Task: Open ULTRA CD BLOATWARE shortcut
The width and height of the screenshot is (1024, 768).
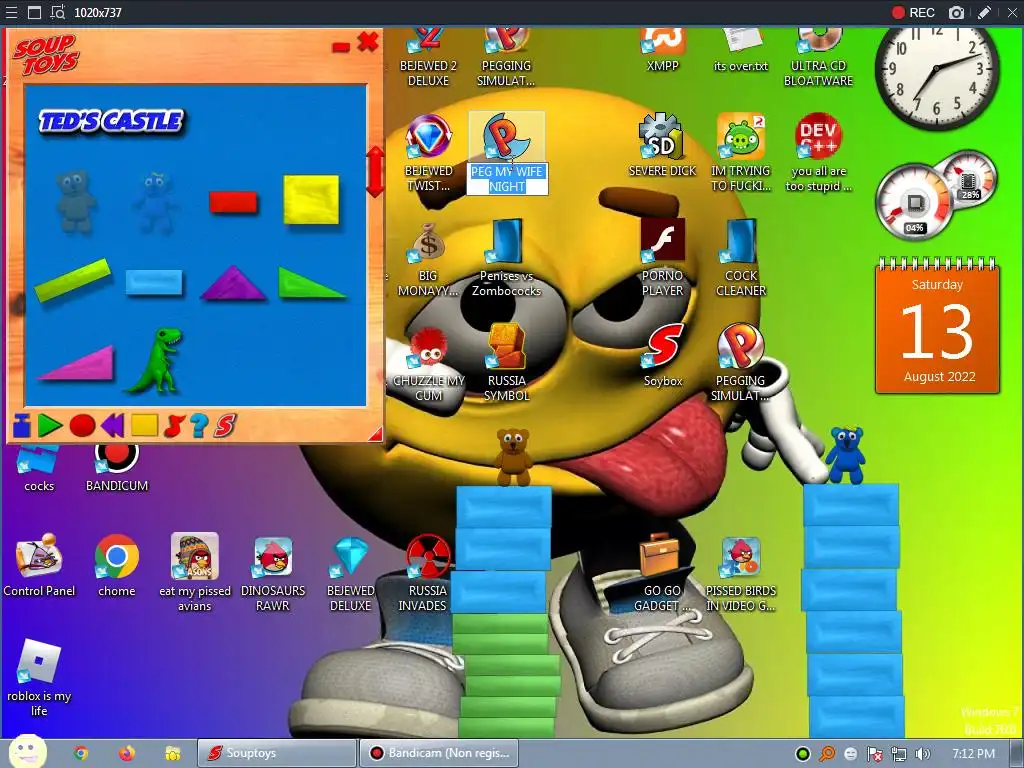Action: point(818,57)
